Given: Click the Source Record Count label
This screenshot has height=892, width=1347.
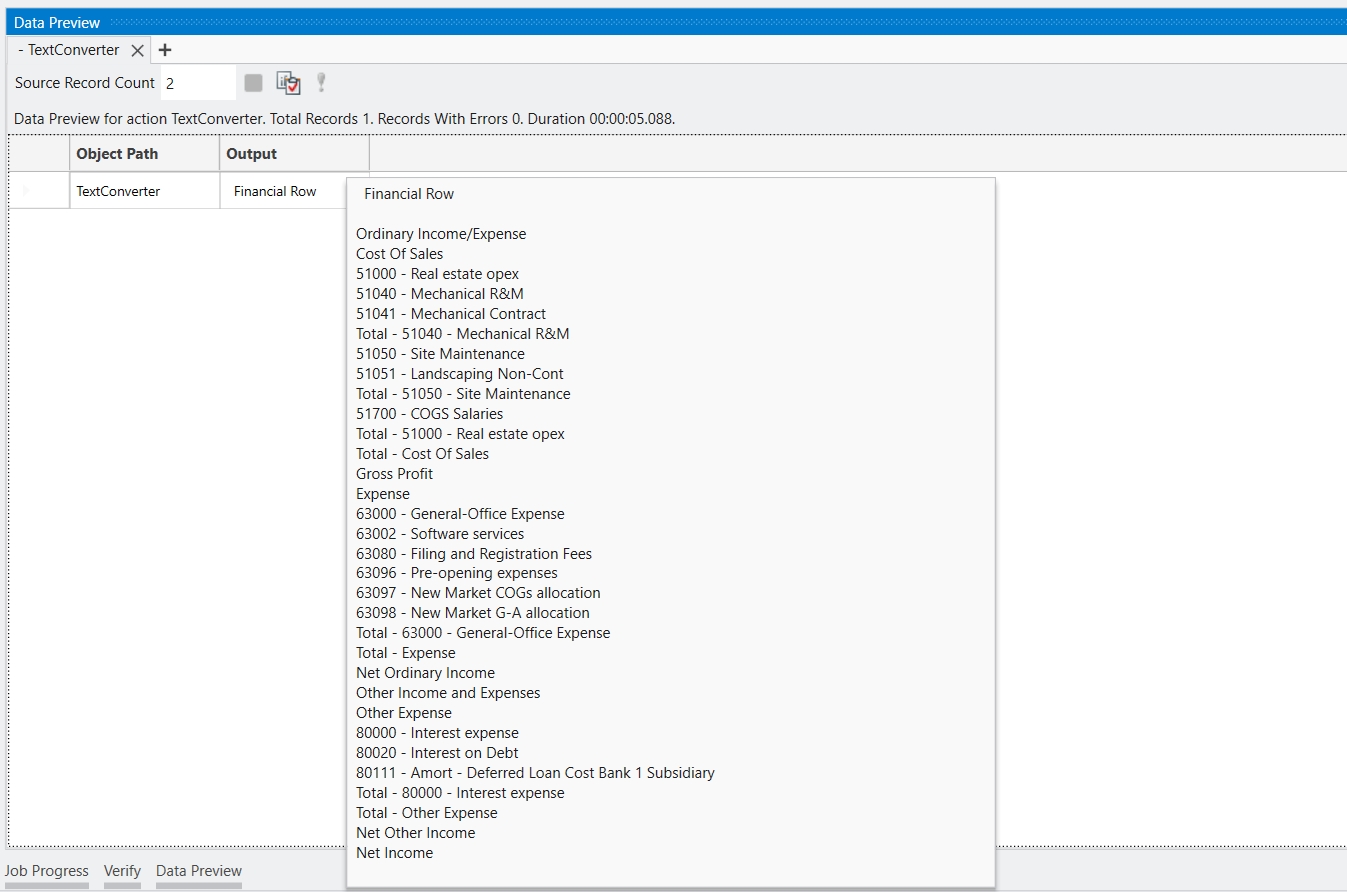Looking at the screenshot, I should tap(85, 83).
